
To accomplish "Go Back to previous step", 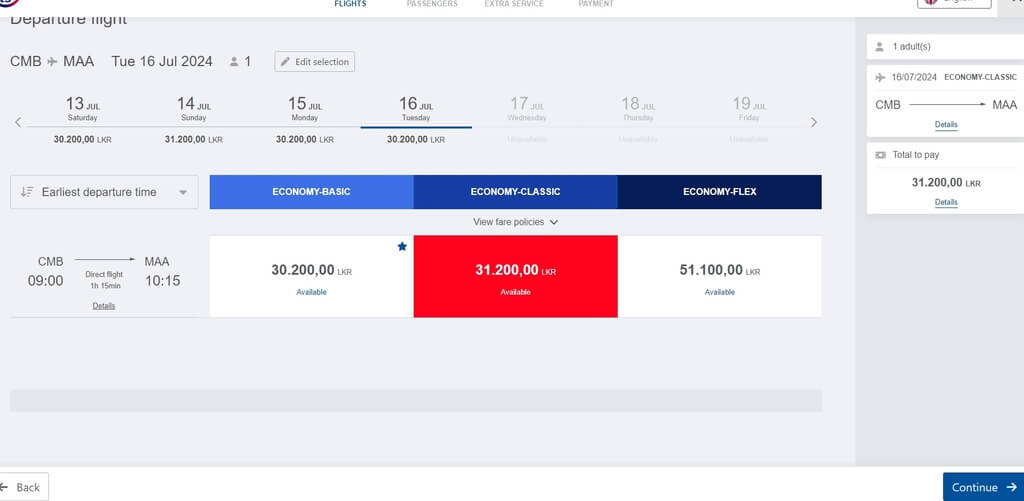I will (22, 487).
